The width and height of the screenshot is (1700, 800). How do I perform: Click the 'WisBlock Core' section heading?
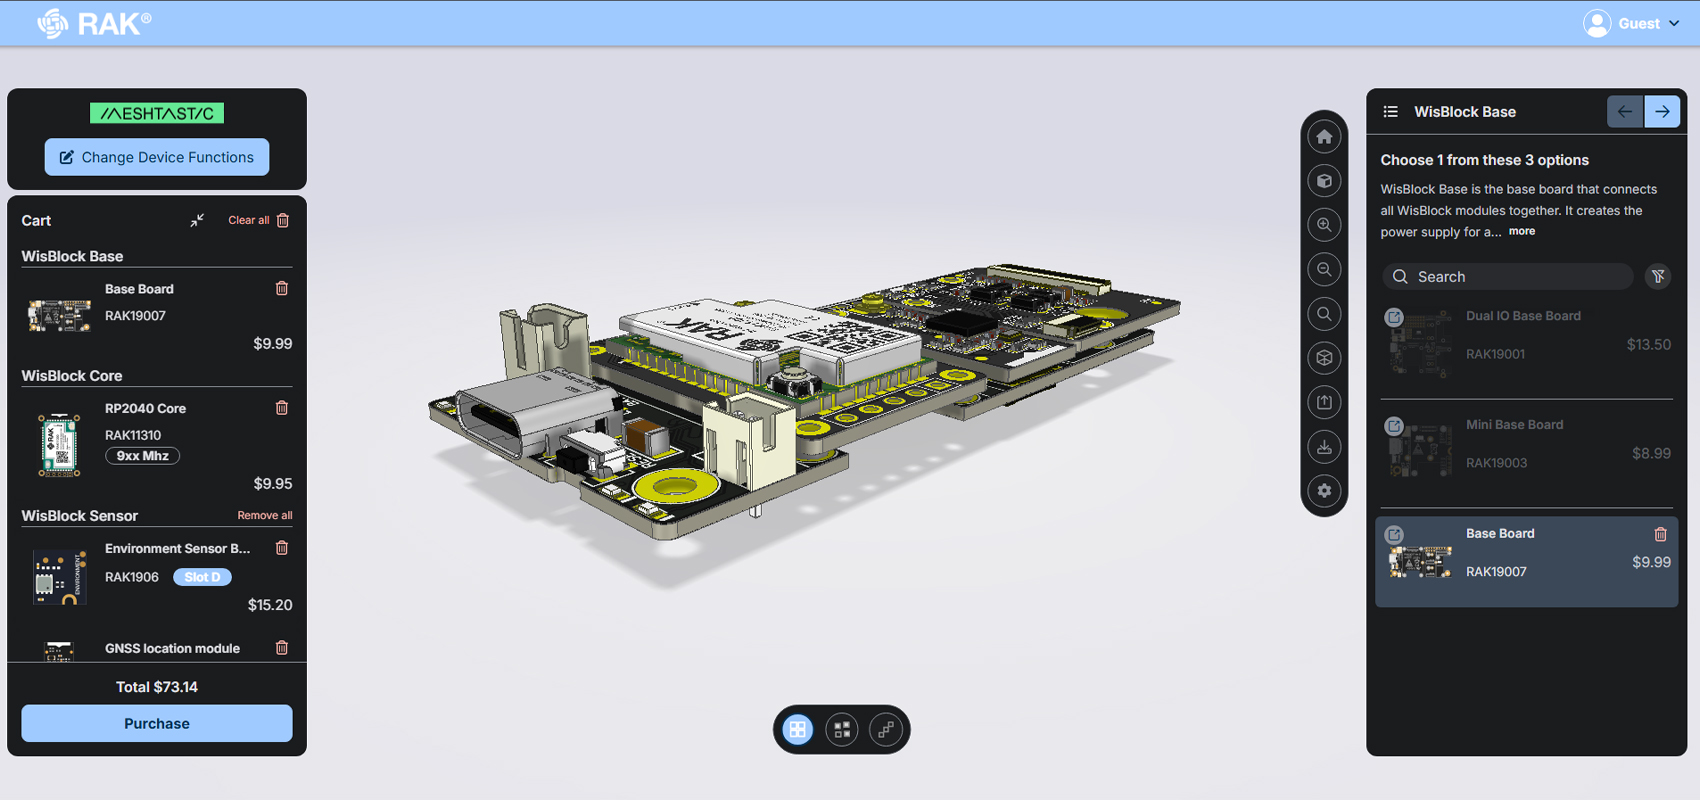coord(72,376)
